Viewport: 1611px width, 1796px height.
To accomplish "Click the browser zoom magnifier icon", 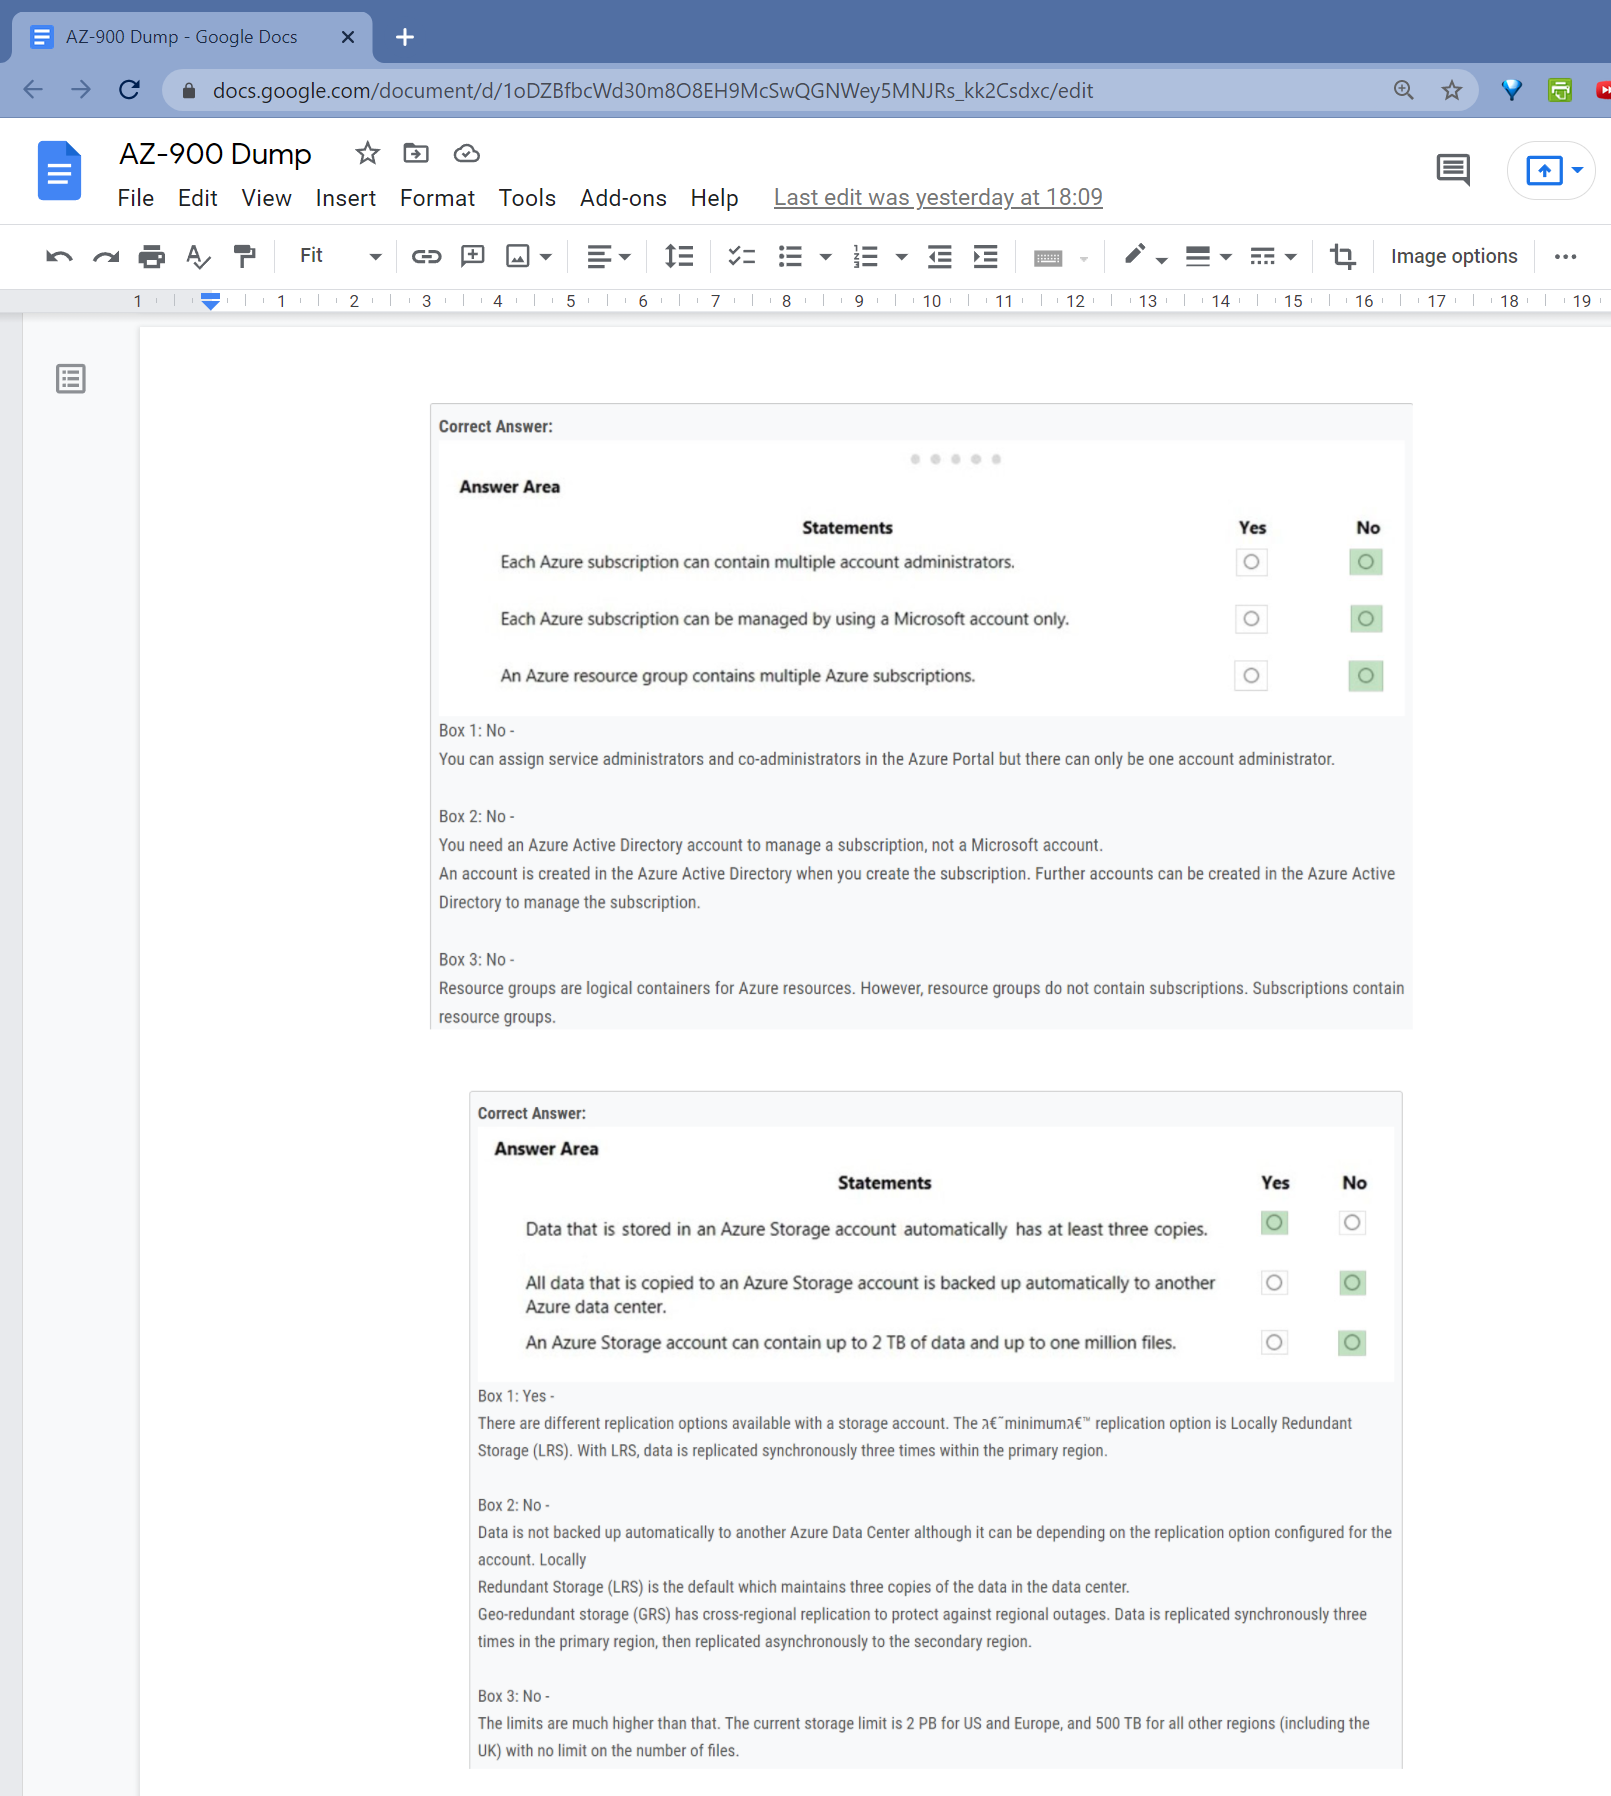I will [1404, 90].
